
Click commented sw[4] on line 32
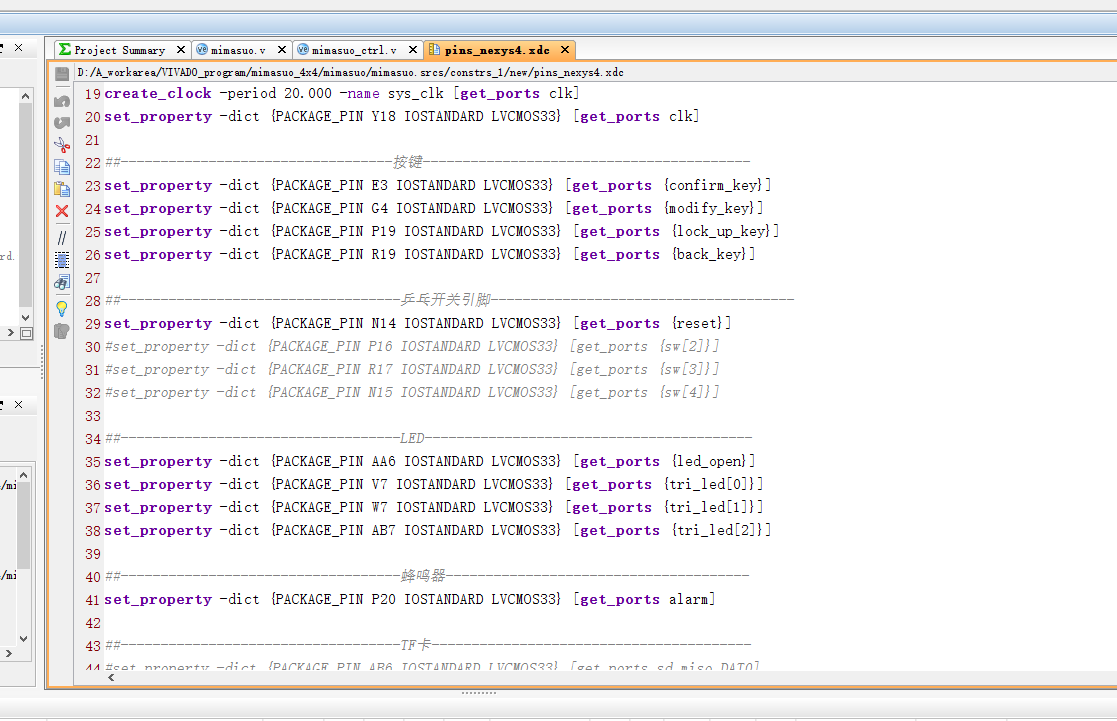click(x=685, y=393)
